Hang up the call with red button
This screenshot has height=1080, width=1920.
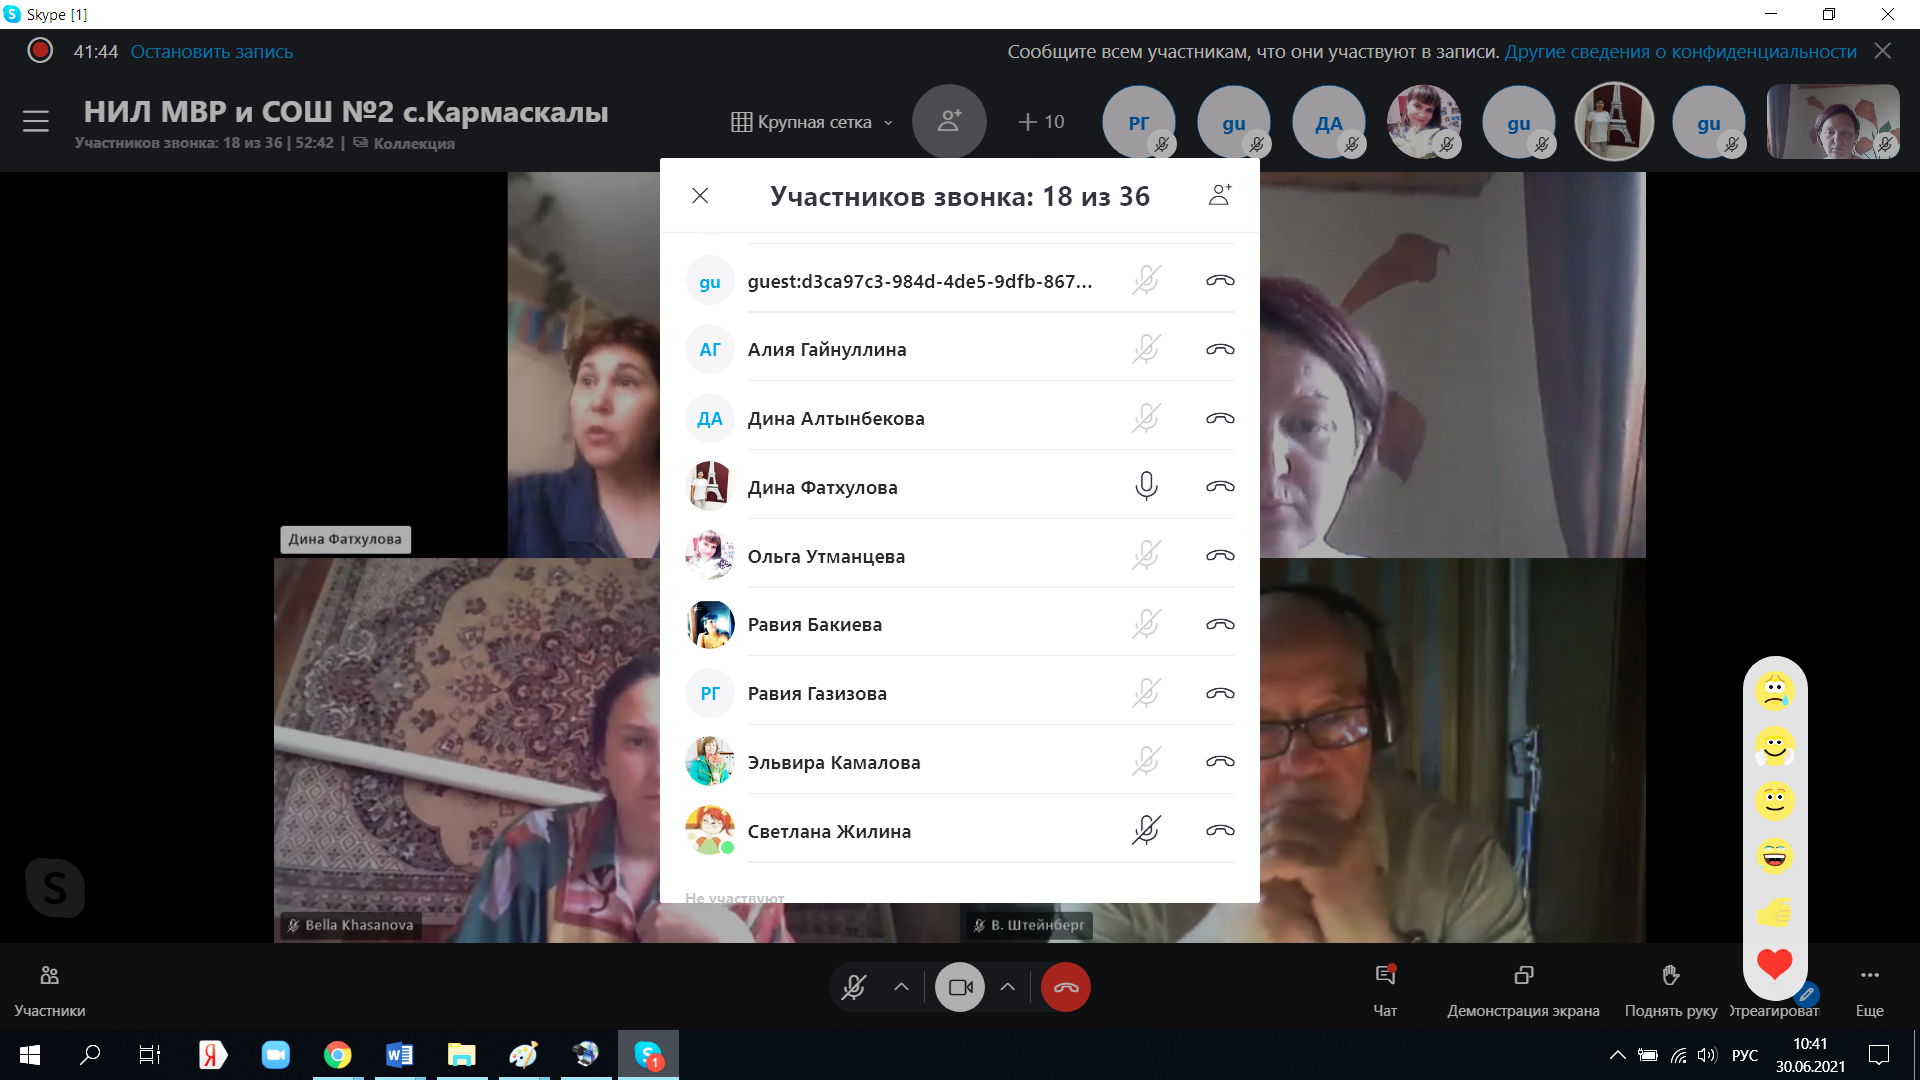(x=1065, y=987)
